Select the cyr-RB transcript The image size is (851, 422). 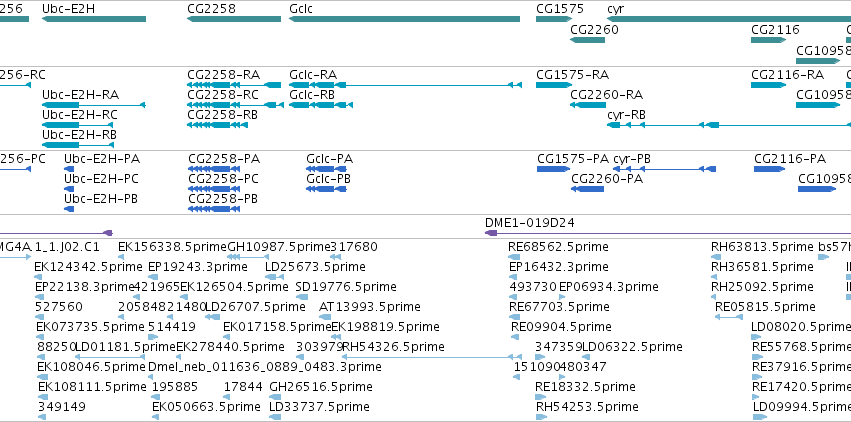pos(729,125)
